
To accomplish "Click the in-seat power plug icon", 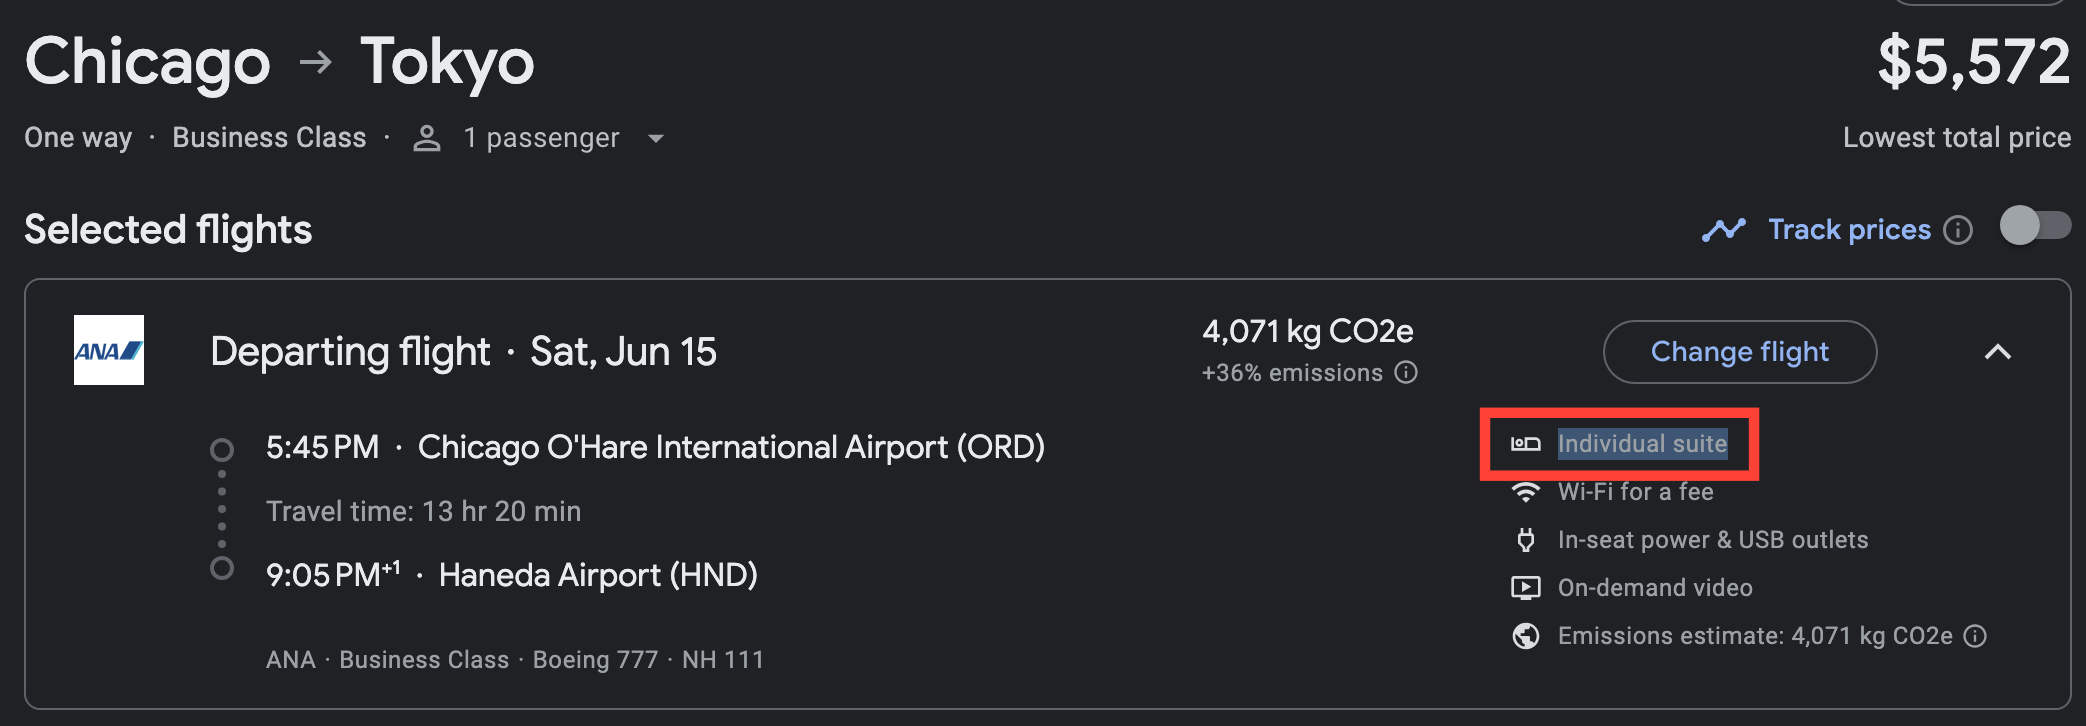I will pos(1525,540).
